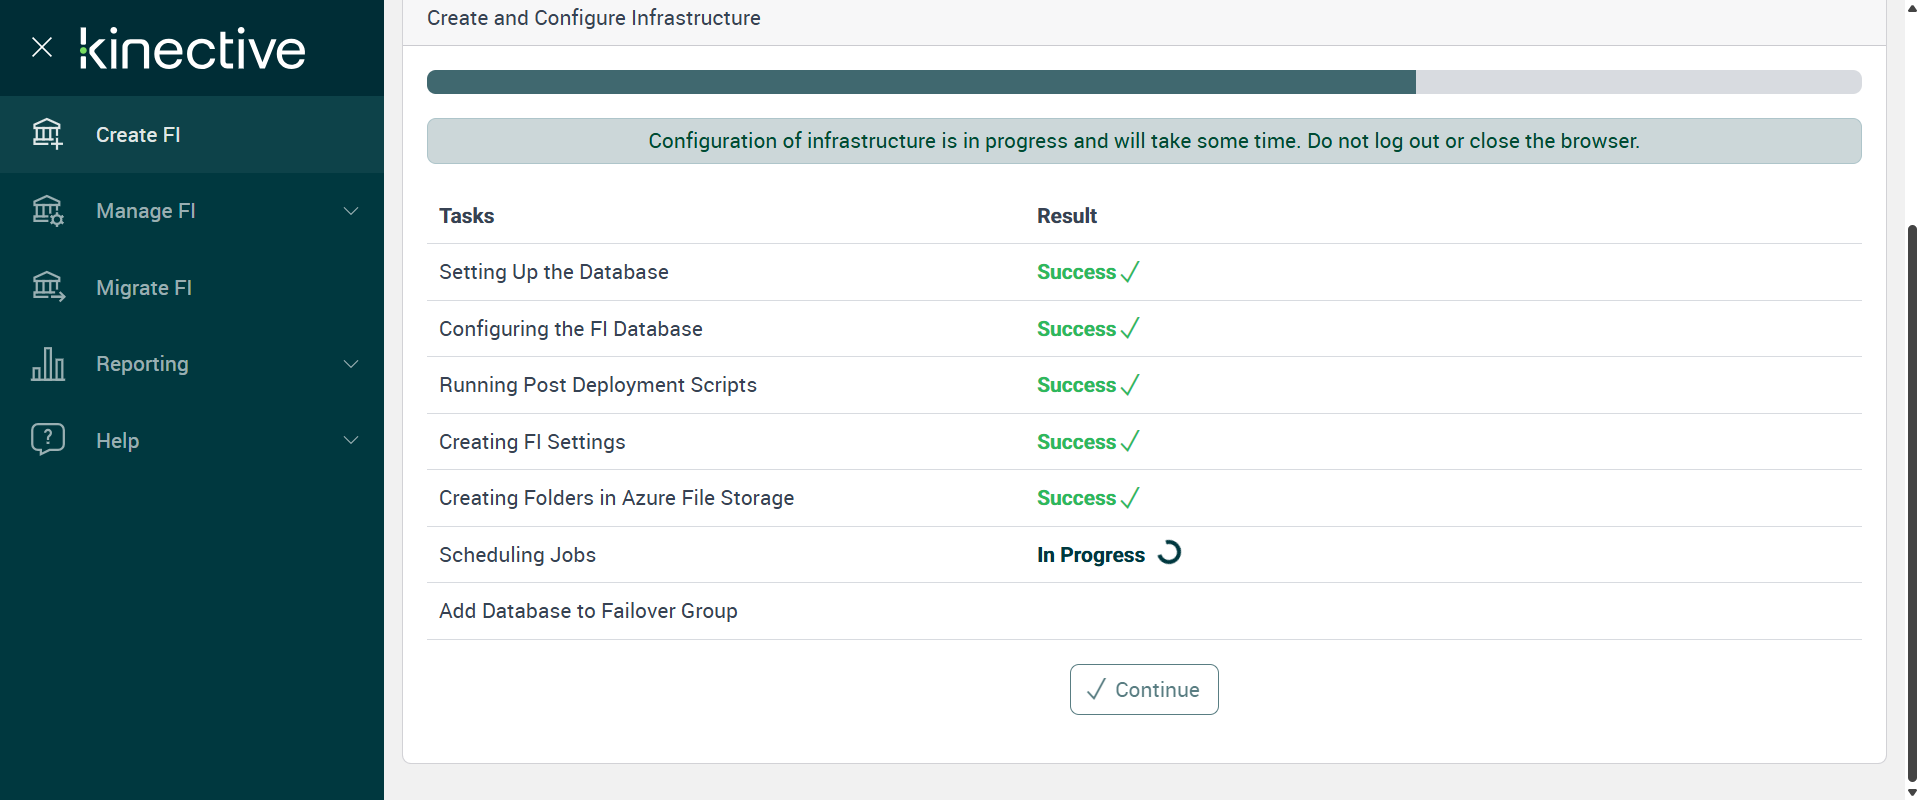Click the Creating Folders in Azure File Storage success checkmark
This screenshot has height=800, width=1920.
pos(1130,498)
